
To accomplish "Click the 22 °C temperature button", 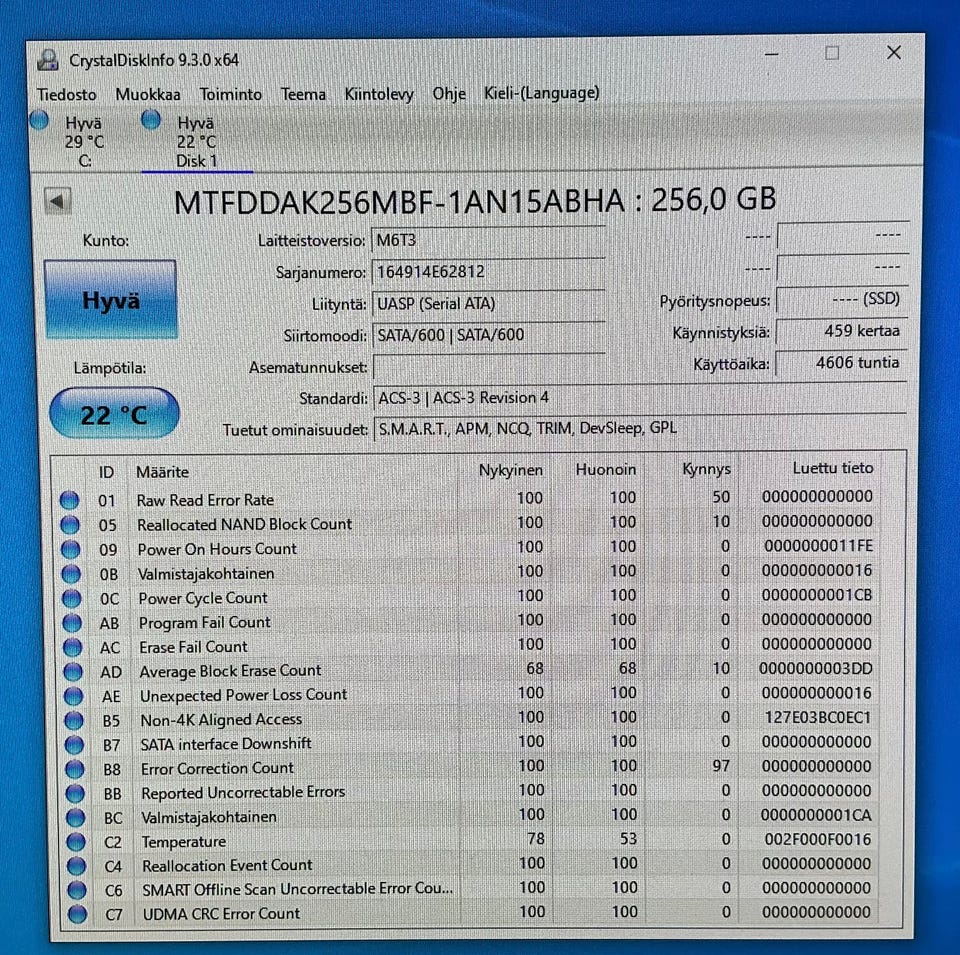I will tap(114, 414).
